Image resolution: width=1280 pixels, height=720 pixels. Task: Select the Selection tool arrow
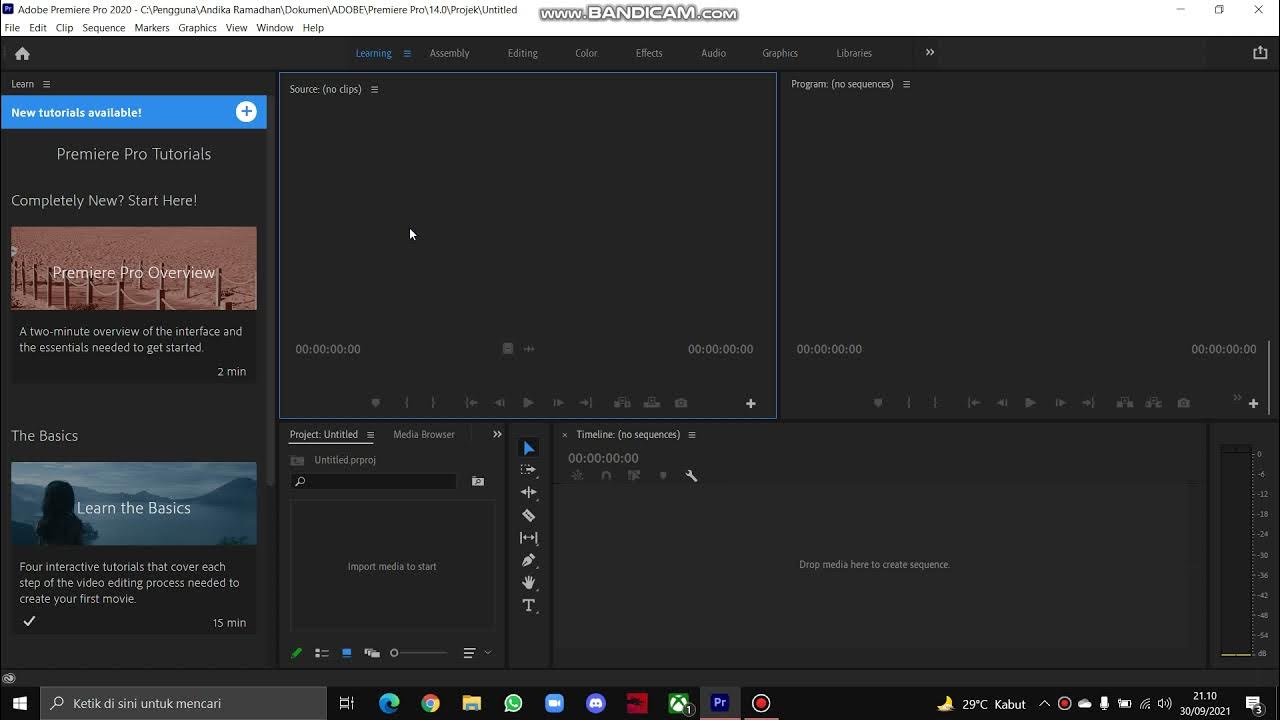click(529, 448)
